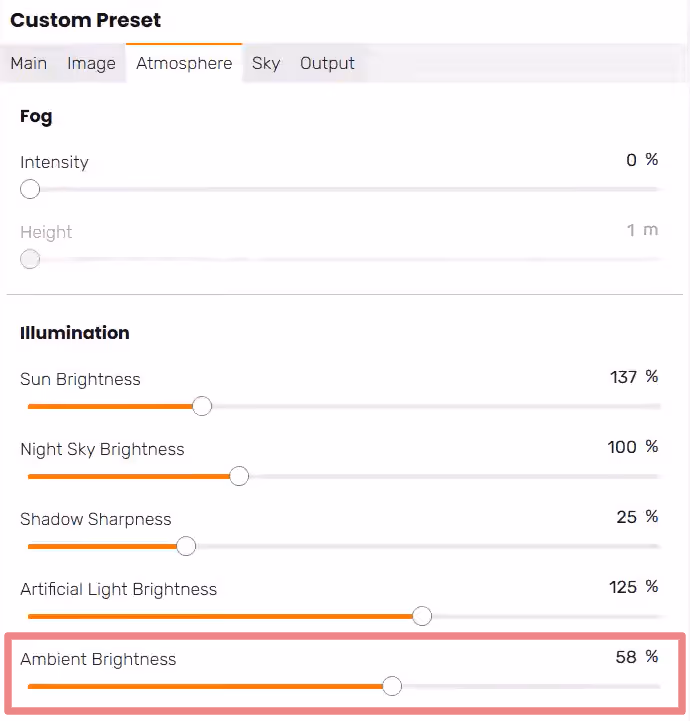Screen dimensions: 690x721
Task: Click the Custom Preset title
Action: click(x=85, y=20)
